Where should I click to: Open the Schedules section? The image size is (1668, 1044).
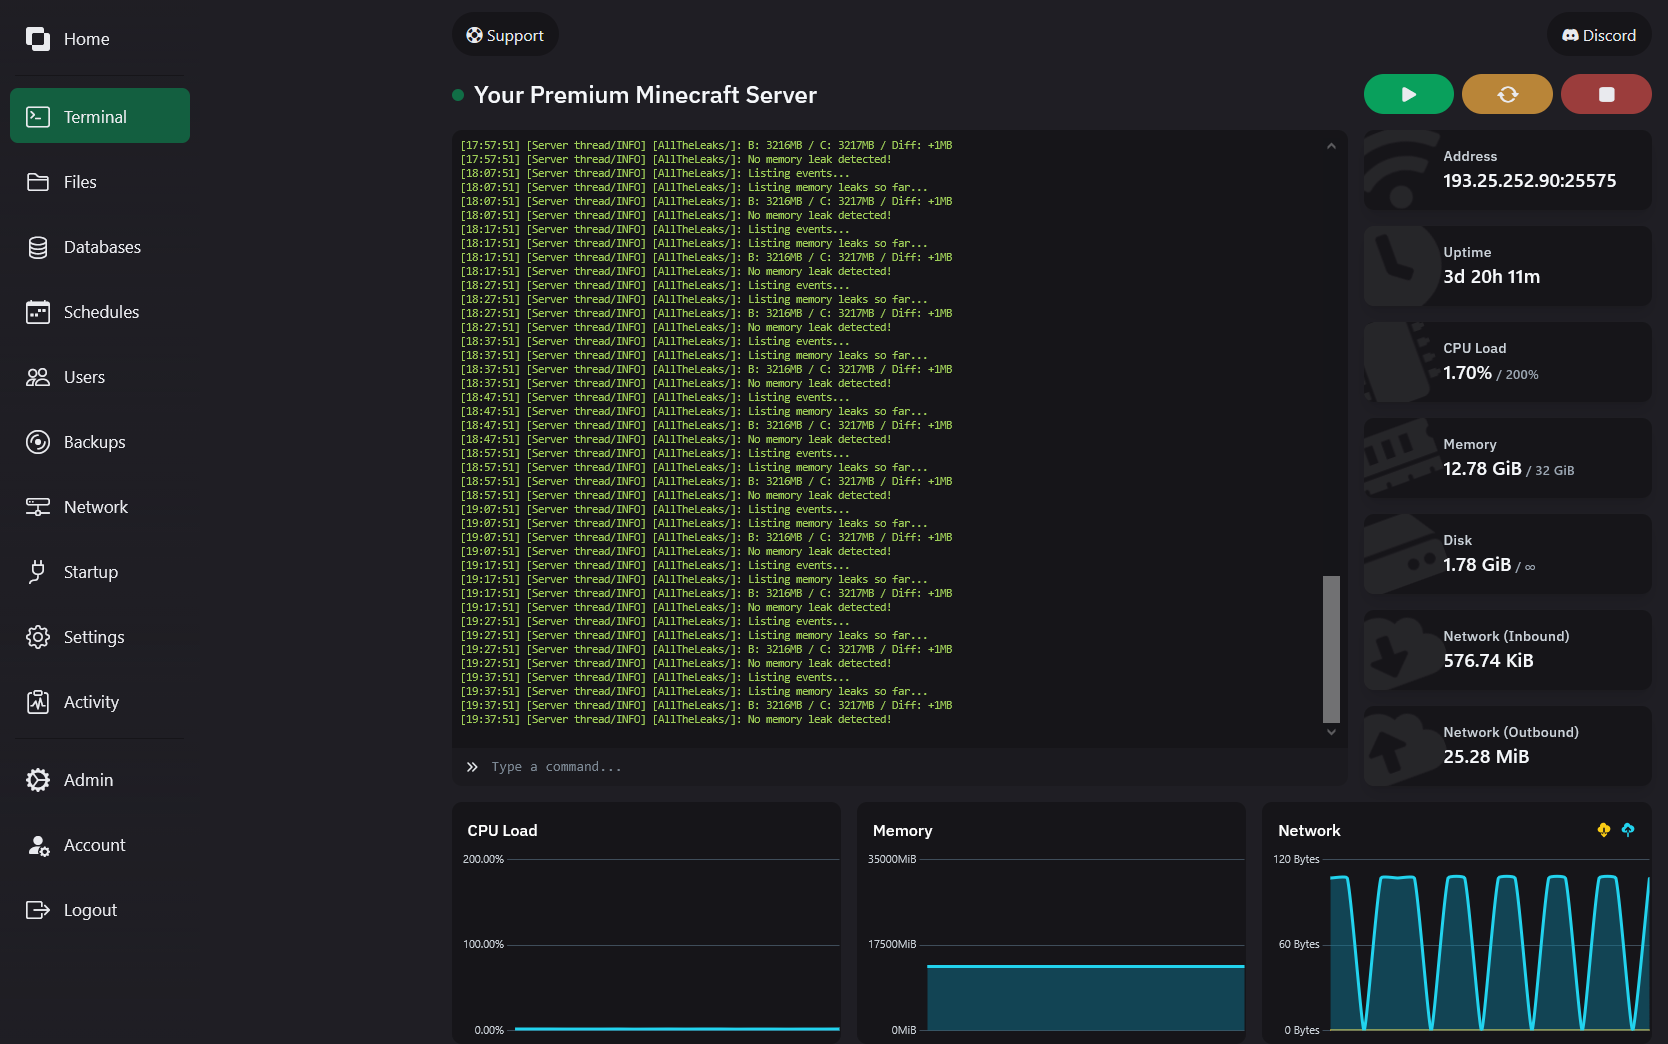(101, 312)
